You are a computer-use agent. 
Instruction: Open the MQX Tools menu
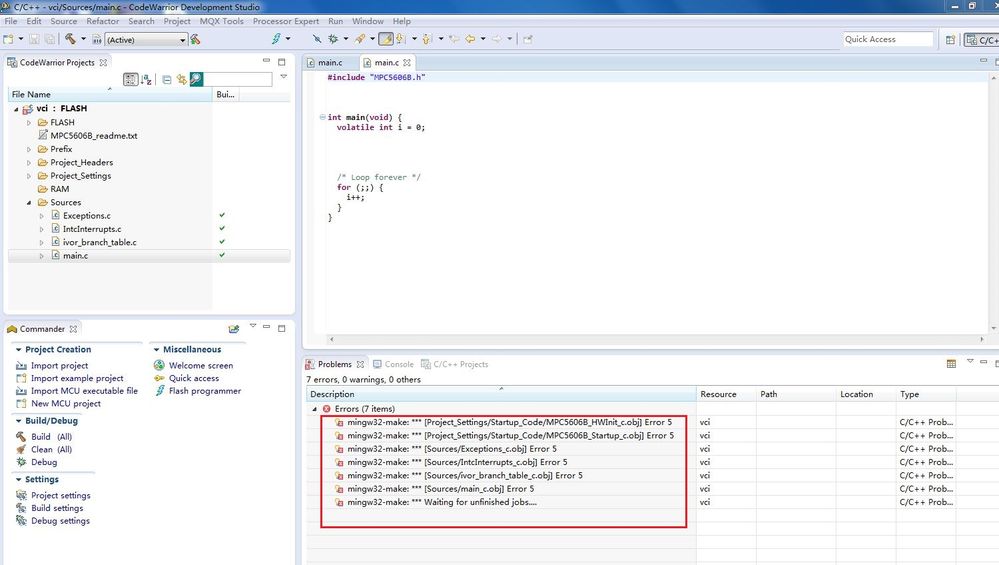click(x=221, y=21)
